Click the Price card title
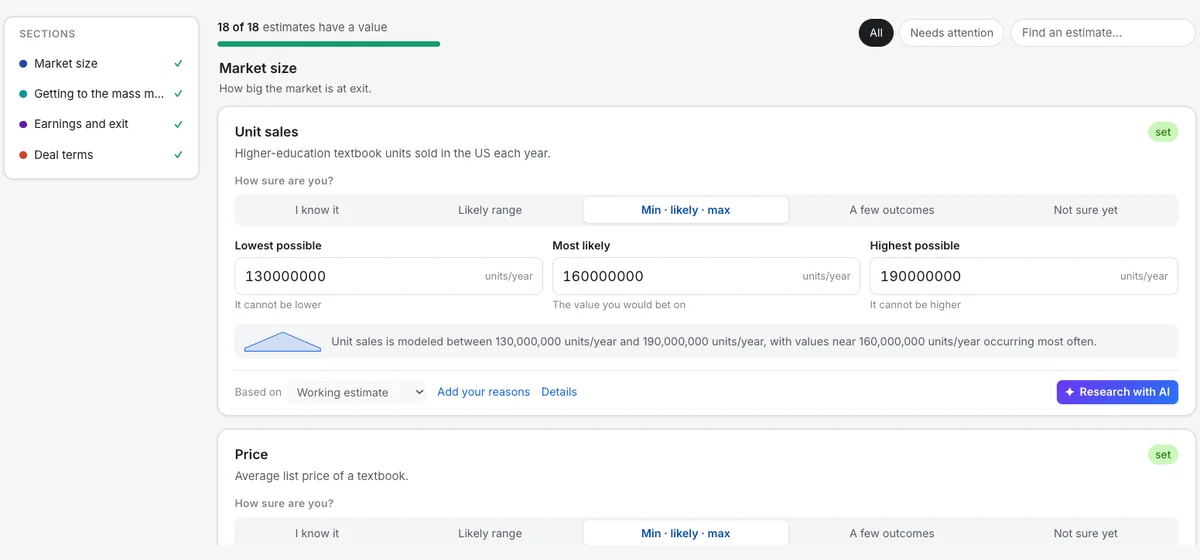The width and height of the screenshot is (1200, 560). pos(252,454)
